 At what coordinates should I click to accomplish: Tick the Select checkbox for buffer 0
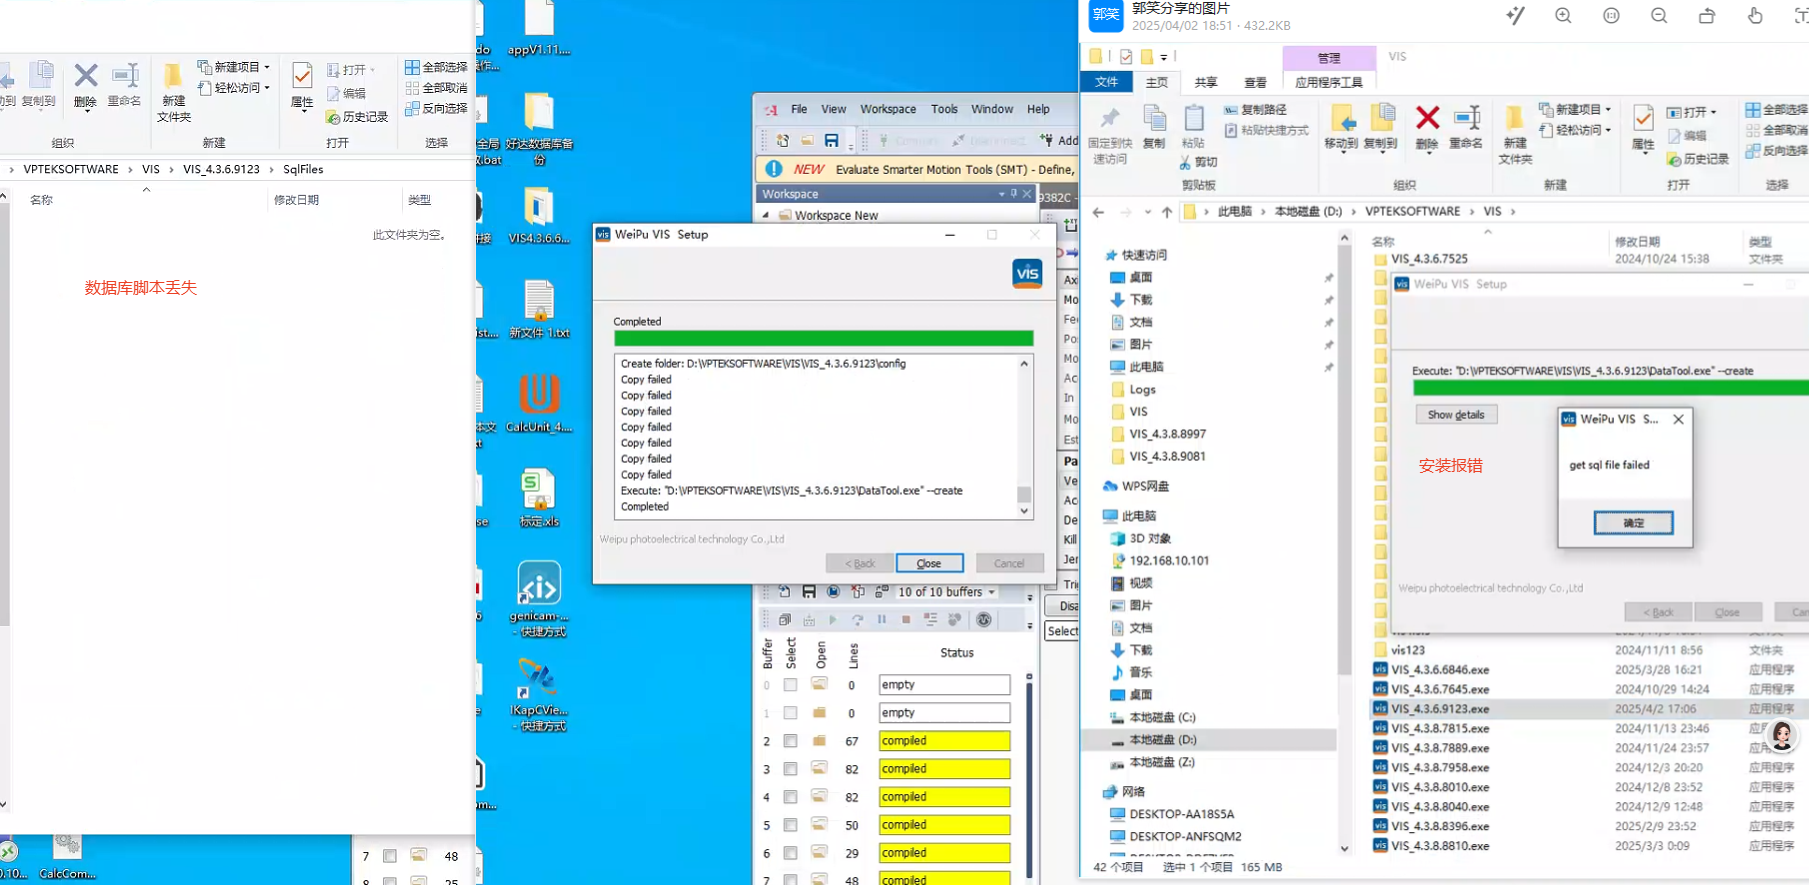[790, 685]
